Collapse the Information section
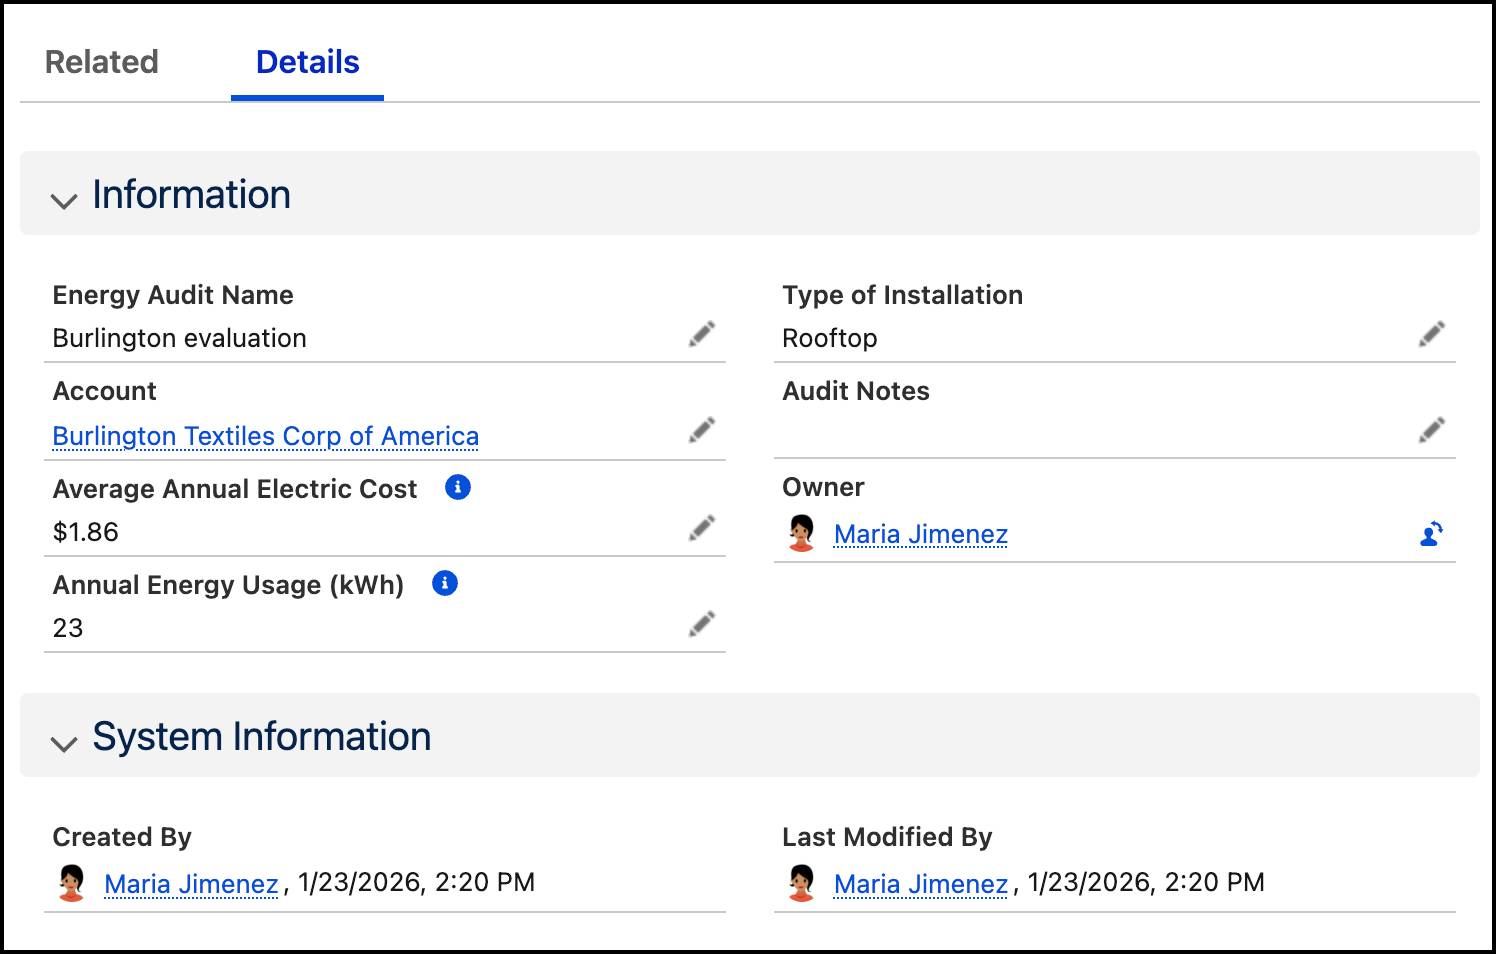Viewport: 1496px width, 954px height. pyautogui.click(x=64, y=200)
